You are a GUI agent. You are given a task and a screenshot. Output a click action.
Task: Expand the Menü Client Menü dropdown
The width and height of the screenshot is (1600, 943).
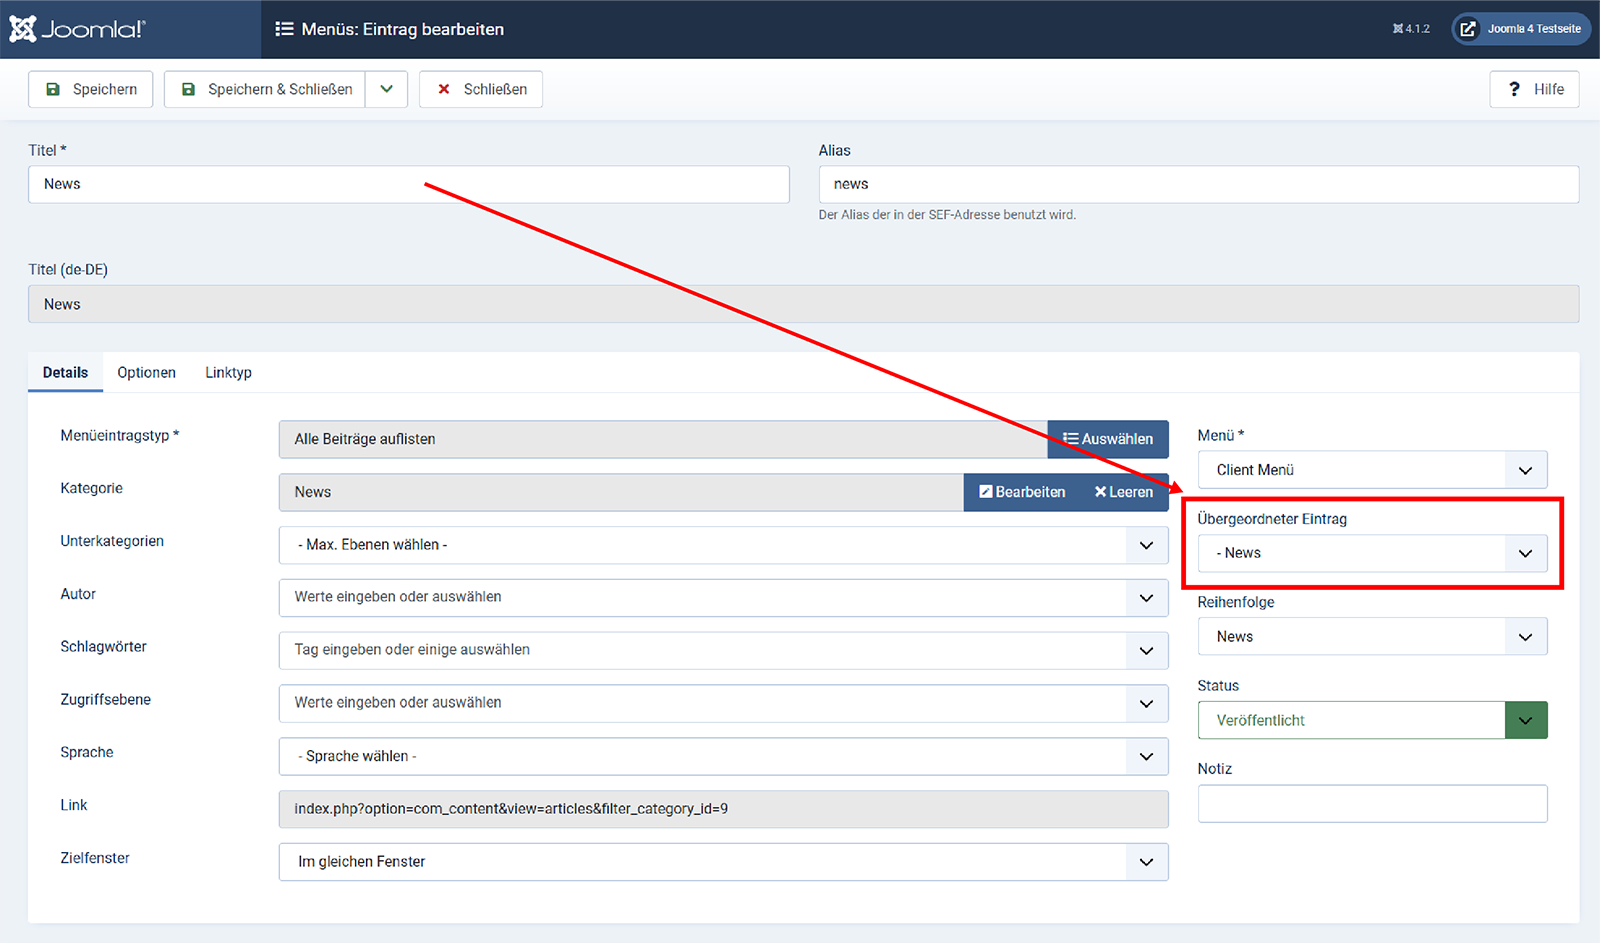[1371, 470]
